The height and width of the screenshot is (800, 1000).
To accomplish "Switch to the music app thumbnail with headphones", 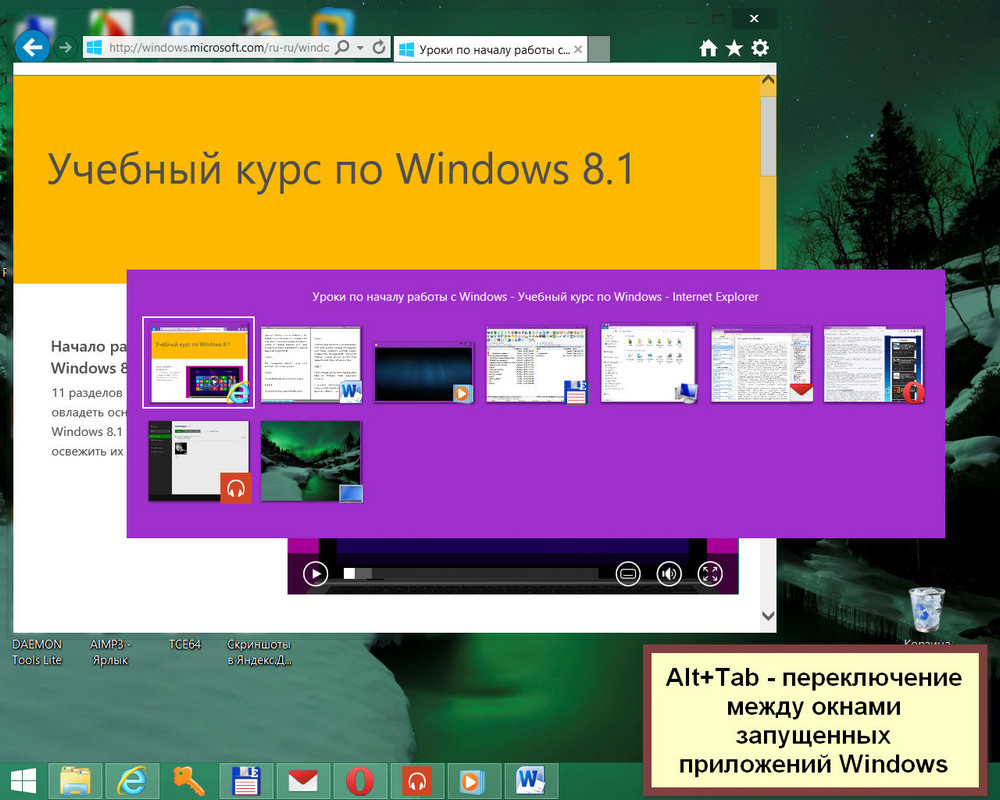I will 199,461.
